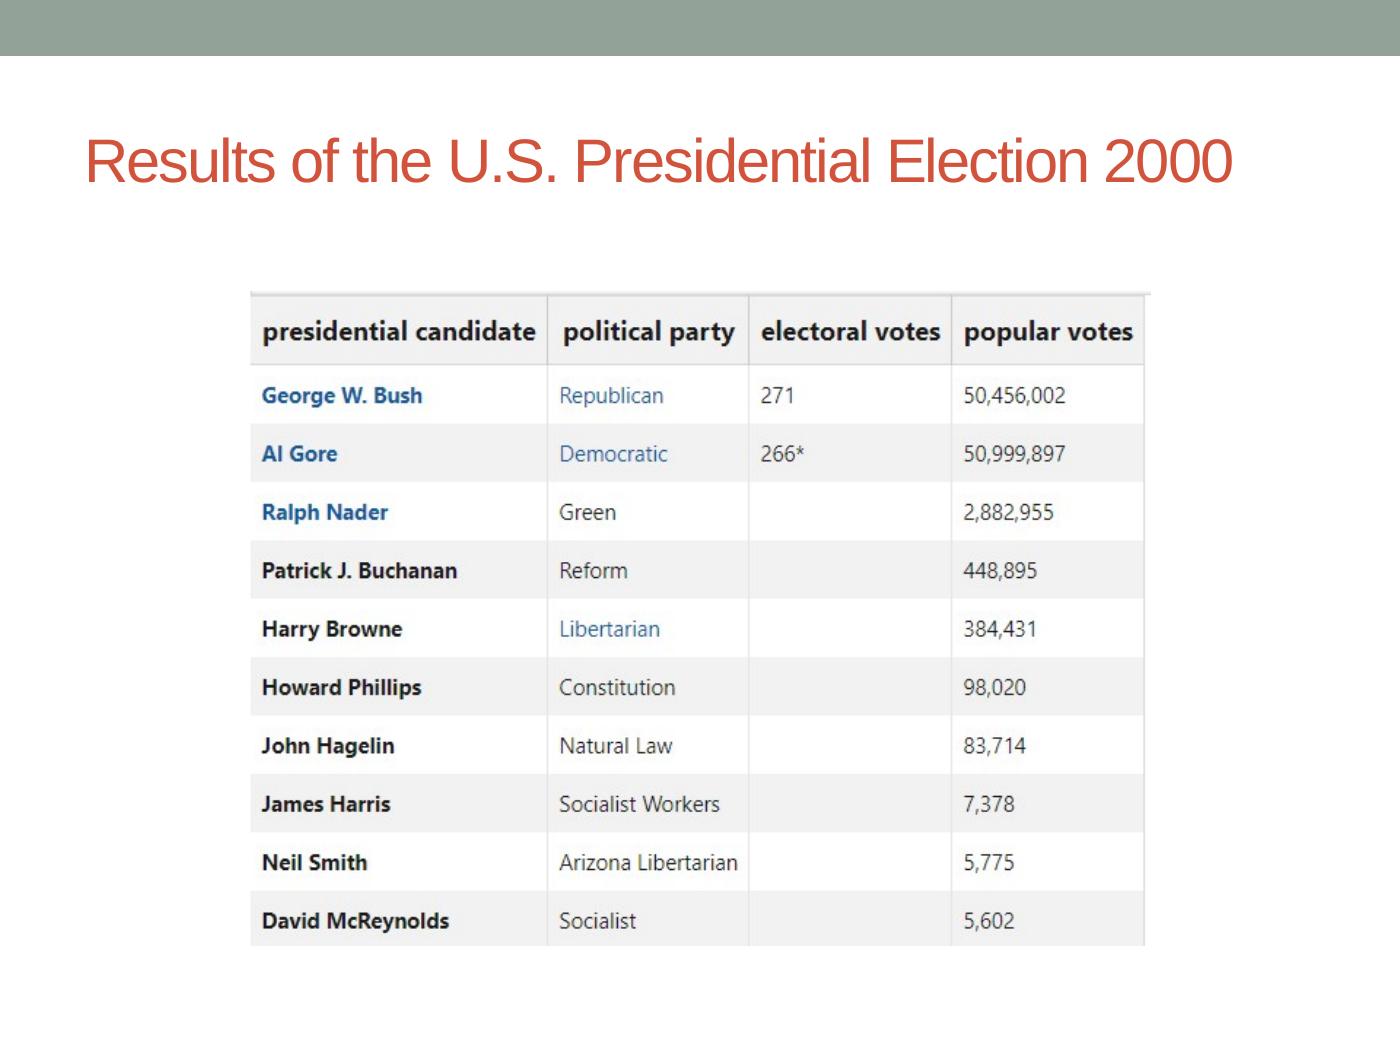The image size is (1400, 1050).
Task: Click the slide title about Election 2000
Action: [x=658, y=161]
